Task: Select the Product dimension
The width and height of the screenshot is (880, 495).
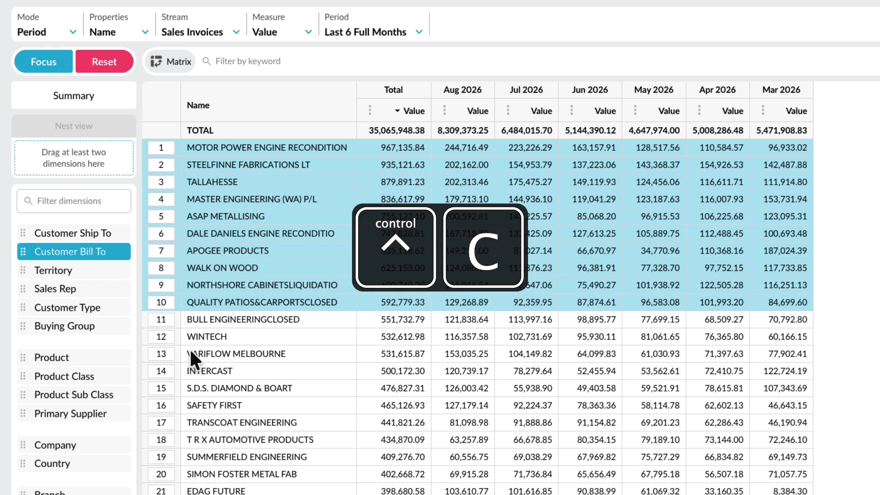Action: tap(74, 358)
